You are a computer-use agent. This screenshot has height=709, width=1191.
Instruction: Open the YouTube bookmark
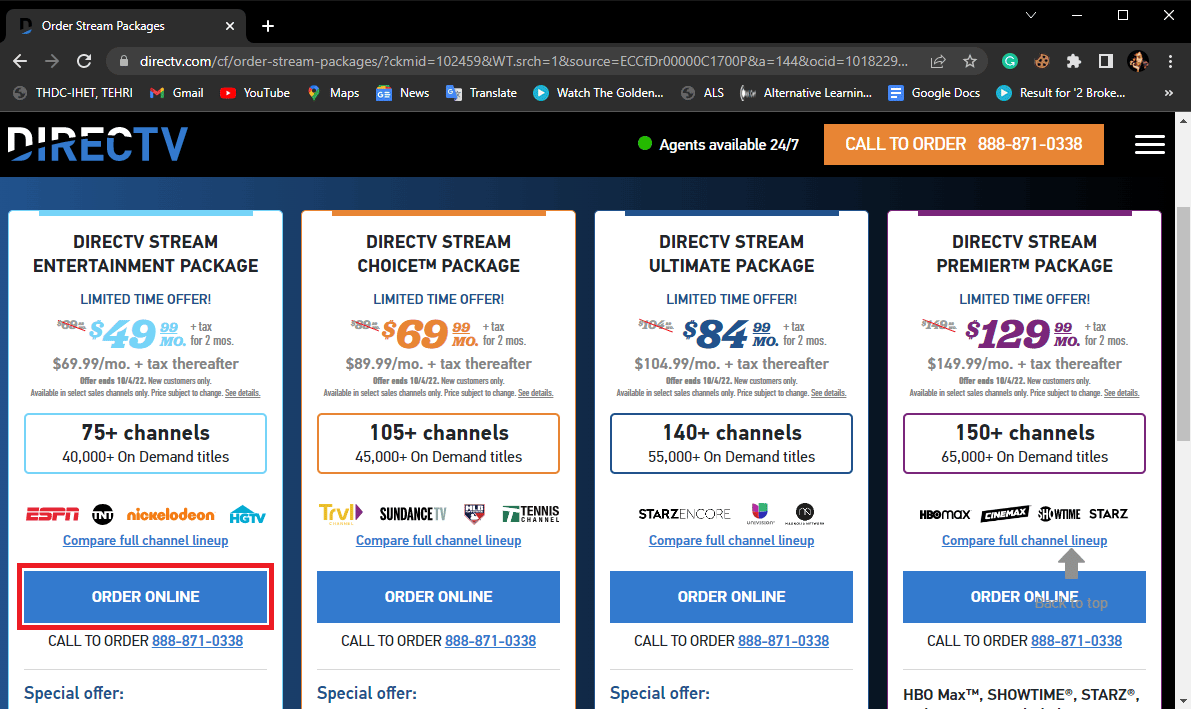tap(254, 93)
